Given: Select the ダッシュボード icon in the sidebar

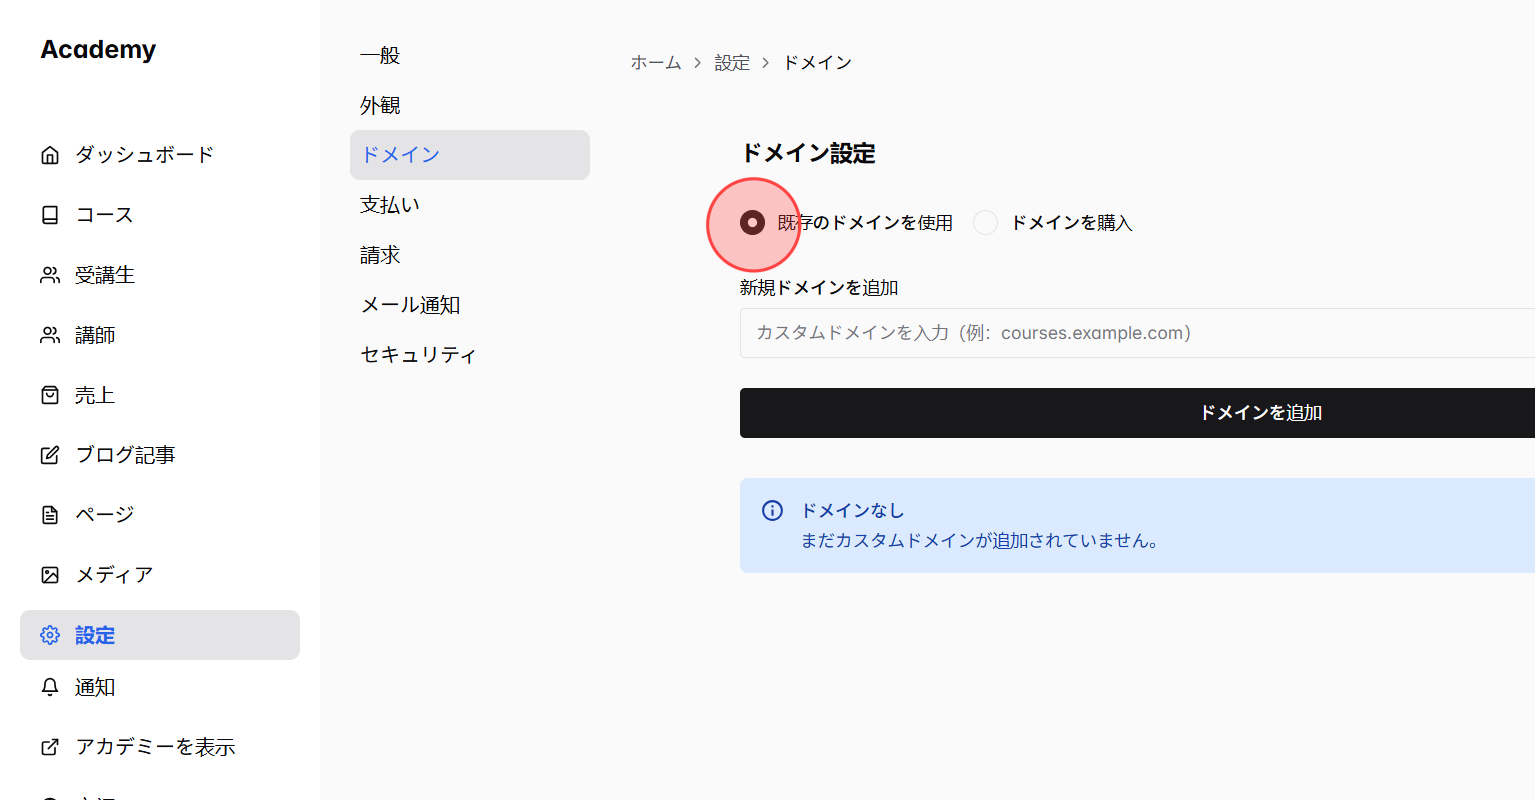Looking at the screenshot, I should pyautogui.click(x=50, y=154).
